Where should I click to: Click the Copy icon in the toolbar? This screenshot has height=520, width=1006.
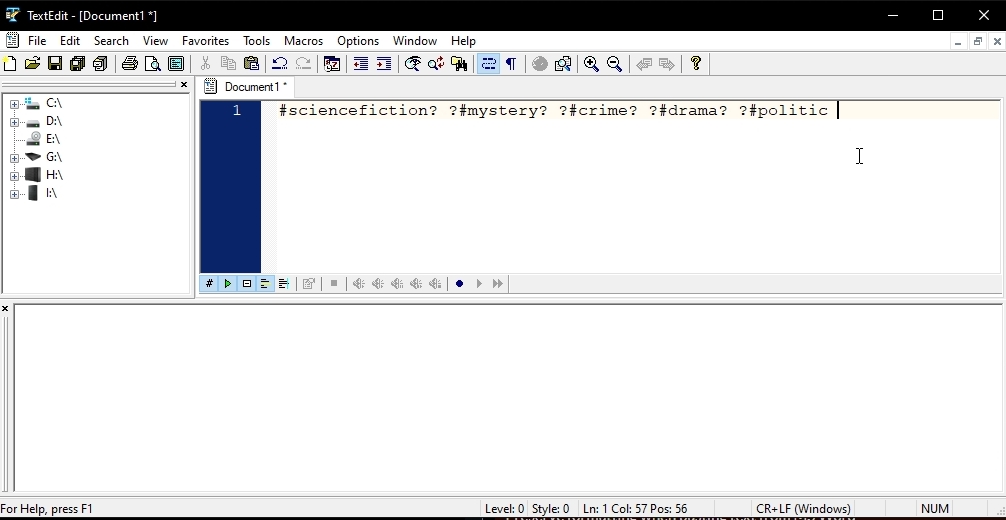coord(228,64)
